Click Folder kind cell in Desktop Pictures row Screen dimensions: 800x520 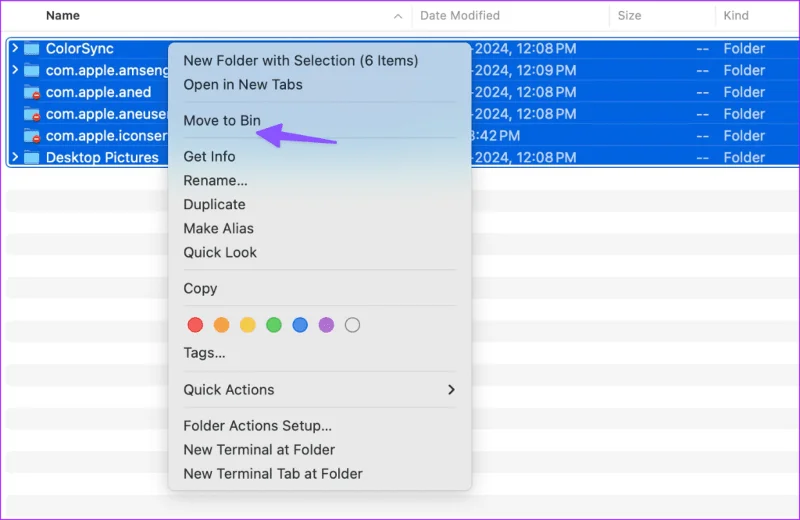(744, 158)
